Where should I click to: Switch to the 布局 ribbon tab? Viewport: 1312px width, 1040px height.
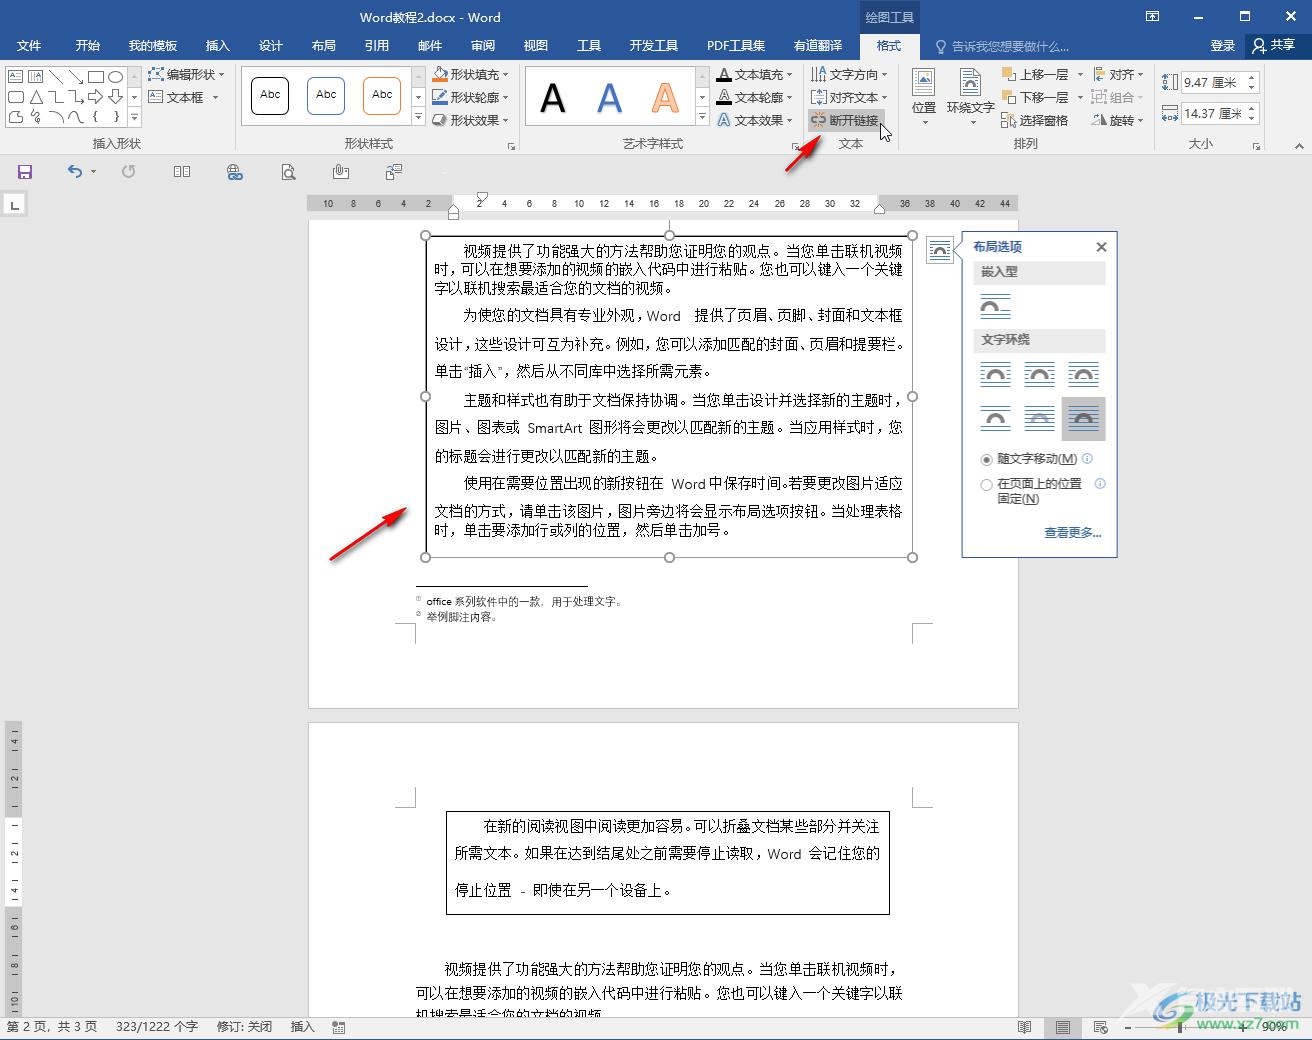323,45
